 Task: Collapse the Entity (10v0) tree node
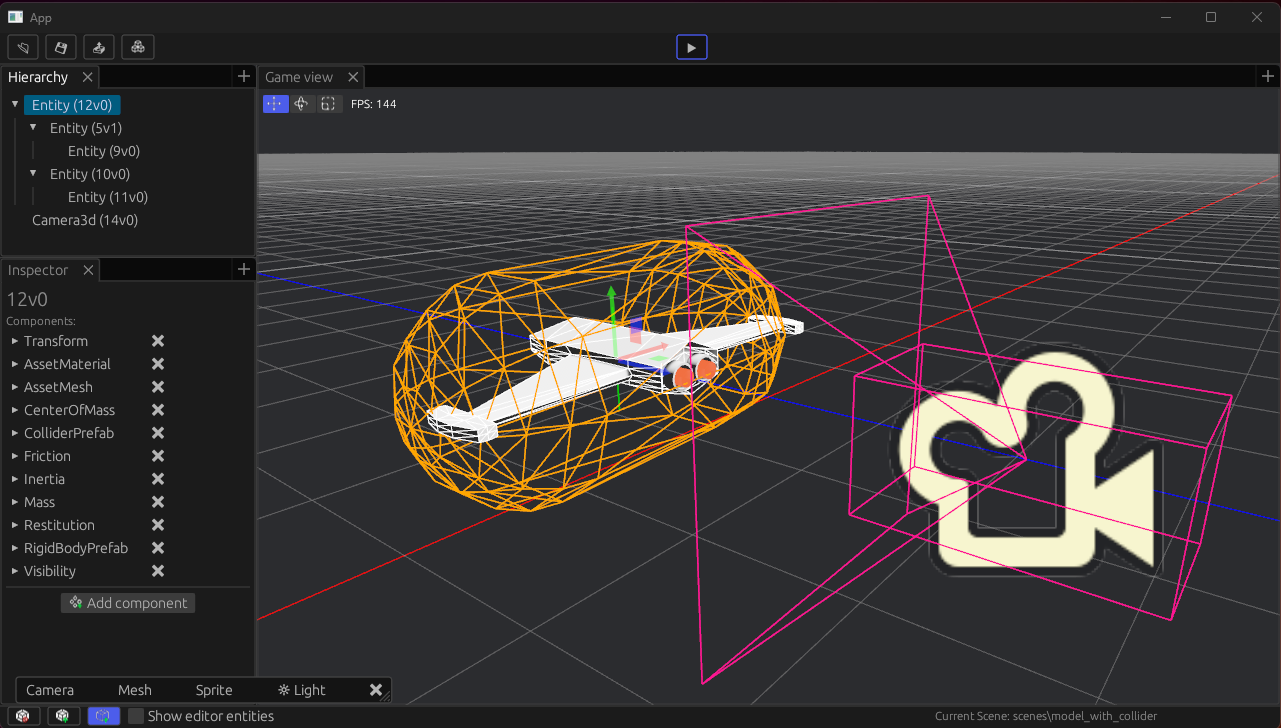[x=33, y=173]
